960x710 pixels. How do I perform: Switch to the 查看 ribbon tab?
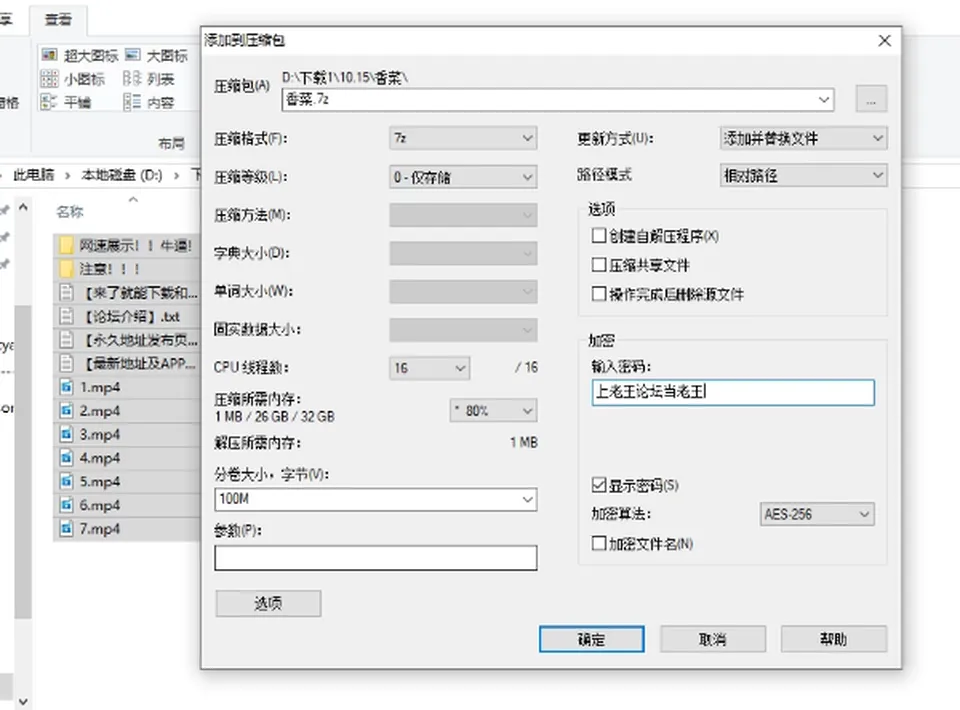click(58, 20)
